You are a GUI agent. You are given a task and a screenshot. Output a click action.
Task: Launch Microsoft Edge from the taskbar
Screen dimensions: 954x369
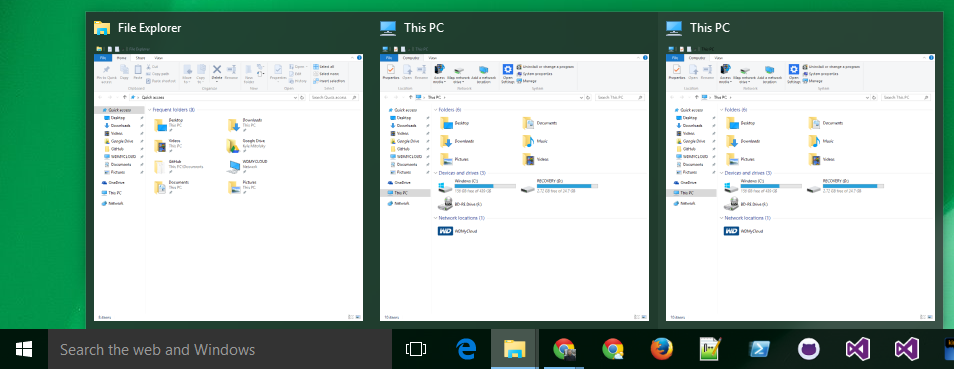(x=465, y=349)
